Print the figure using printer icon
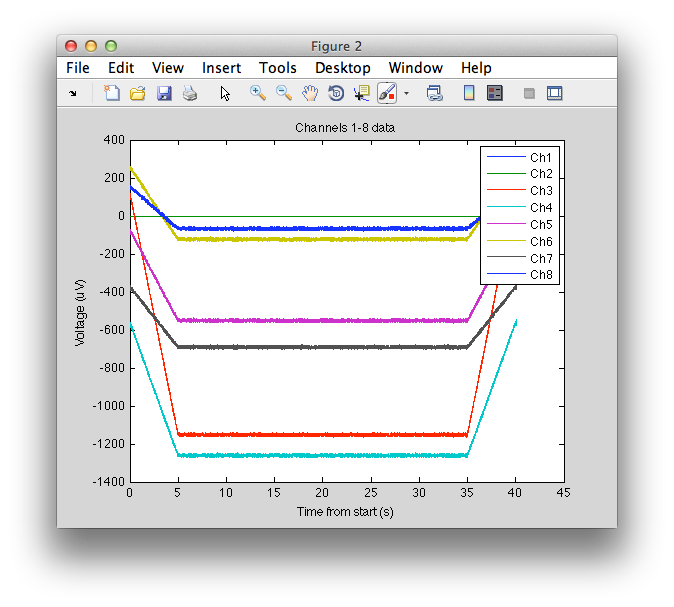Image resolution: width=674 pixels, height=607 pixels. coord(190,93)
